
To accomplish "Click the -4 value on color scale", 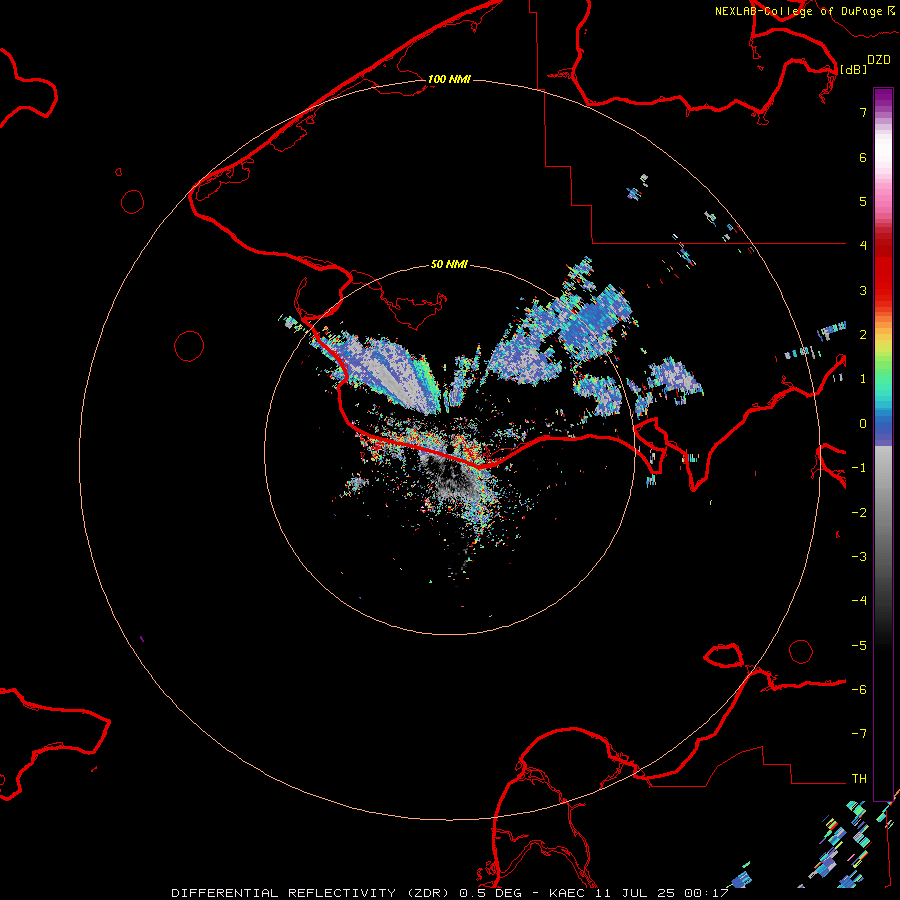I will [x=859, y=601].
